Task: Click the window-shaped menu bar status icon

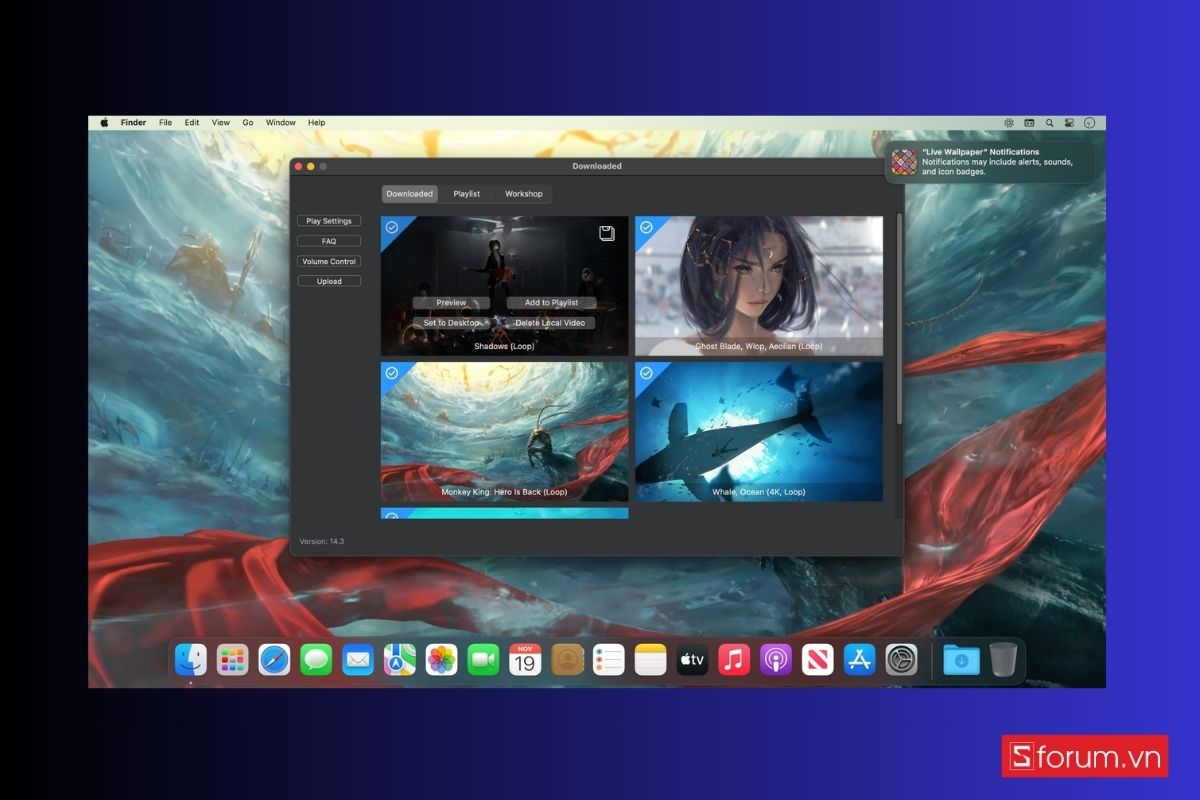Action: coord(1029,123)
